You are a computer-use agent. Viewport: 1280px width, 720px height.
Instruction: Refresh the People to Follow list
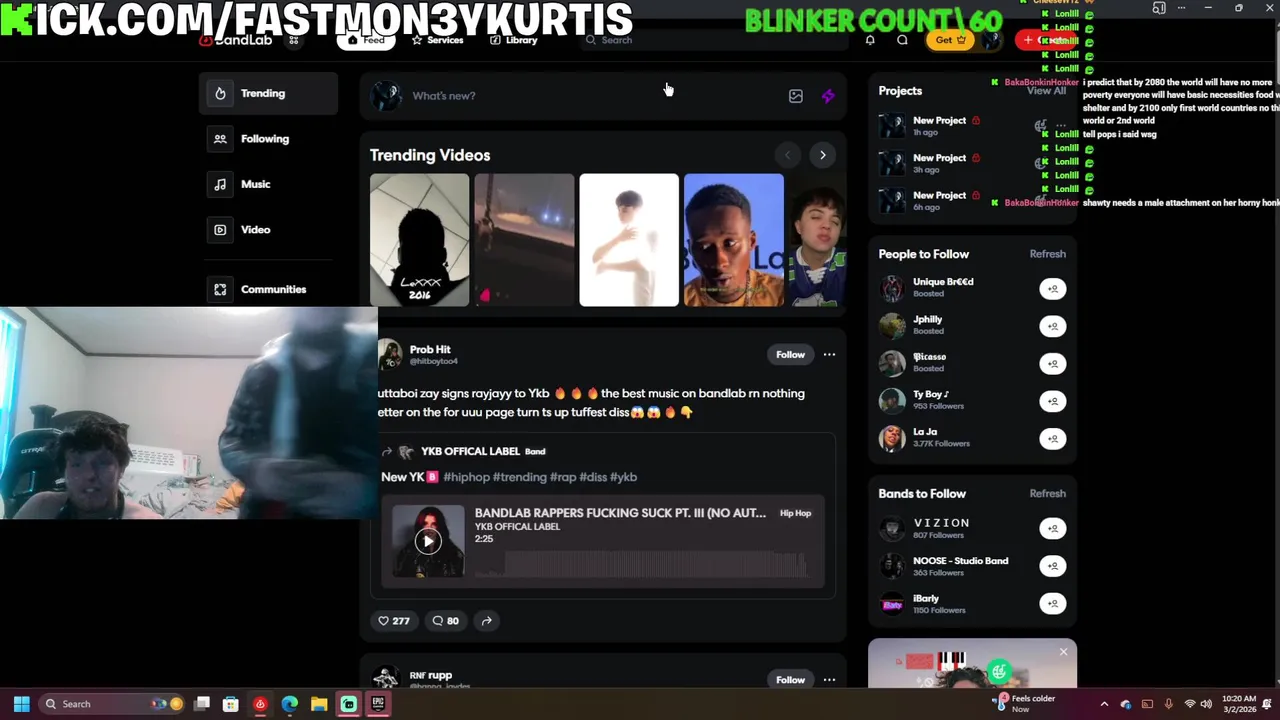(x=1048, y=254)
